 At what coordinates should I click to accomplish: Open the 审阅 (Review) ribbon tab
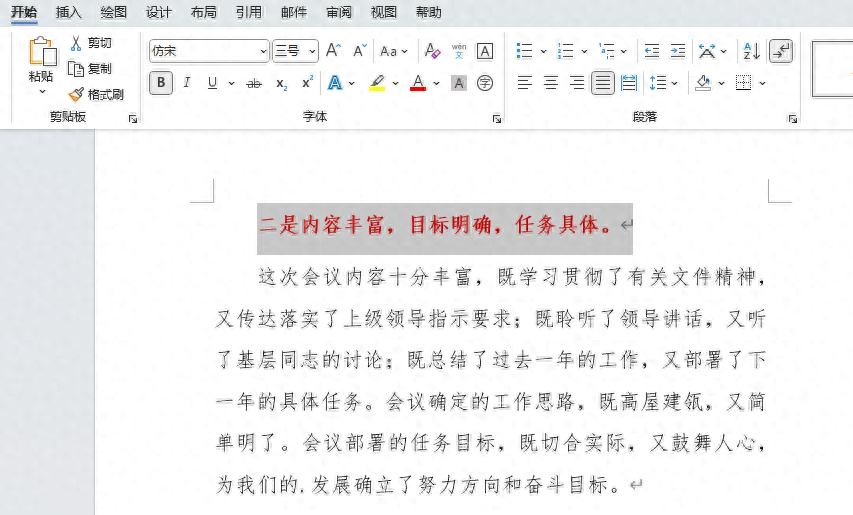(339, 12)
